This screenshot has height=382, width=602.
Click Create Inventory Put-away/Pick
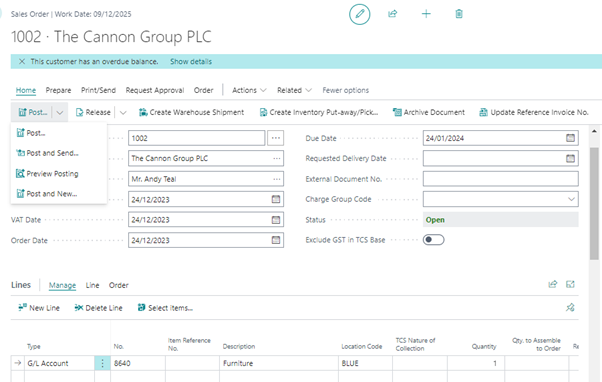(319, 112)
